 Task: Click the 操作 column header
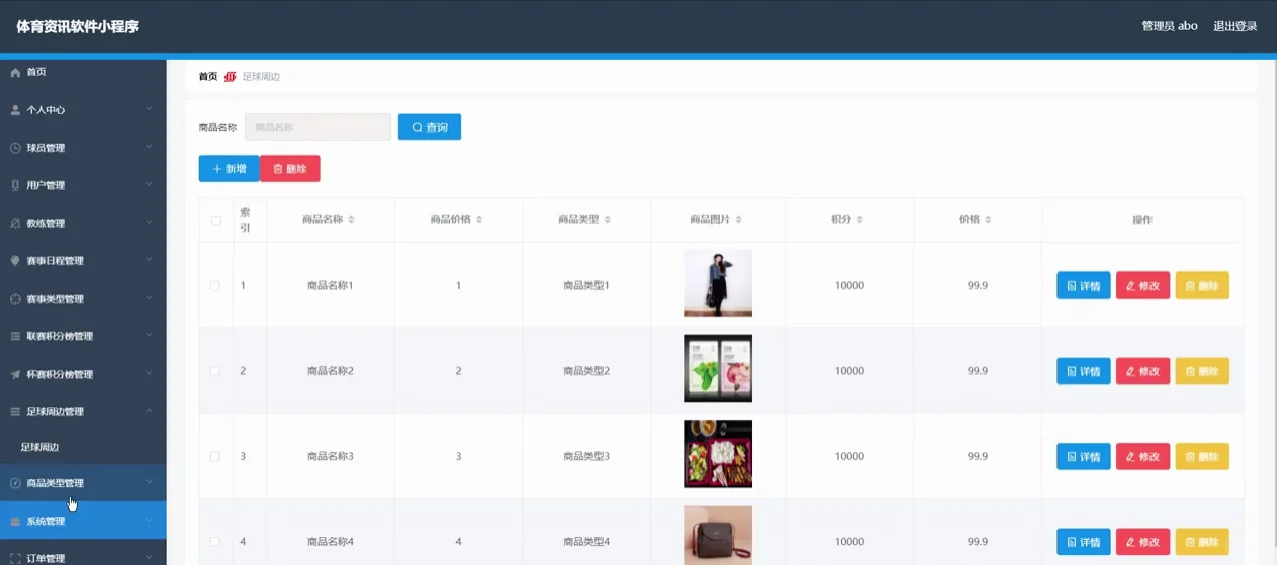(x=1142, y=220)
